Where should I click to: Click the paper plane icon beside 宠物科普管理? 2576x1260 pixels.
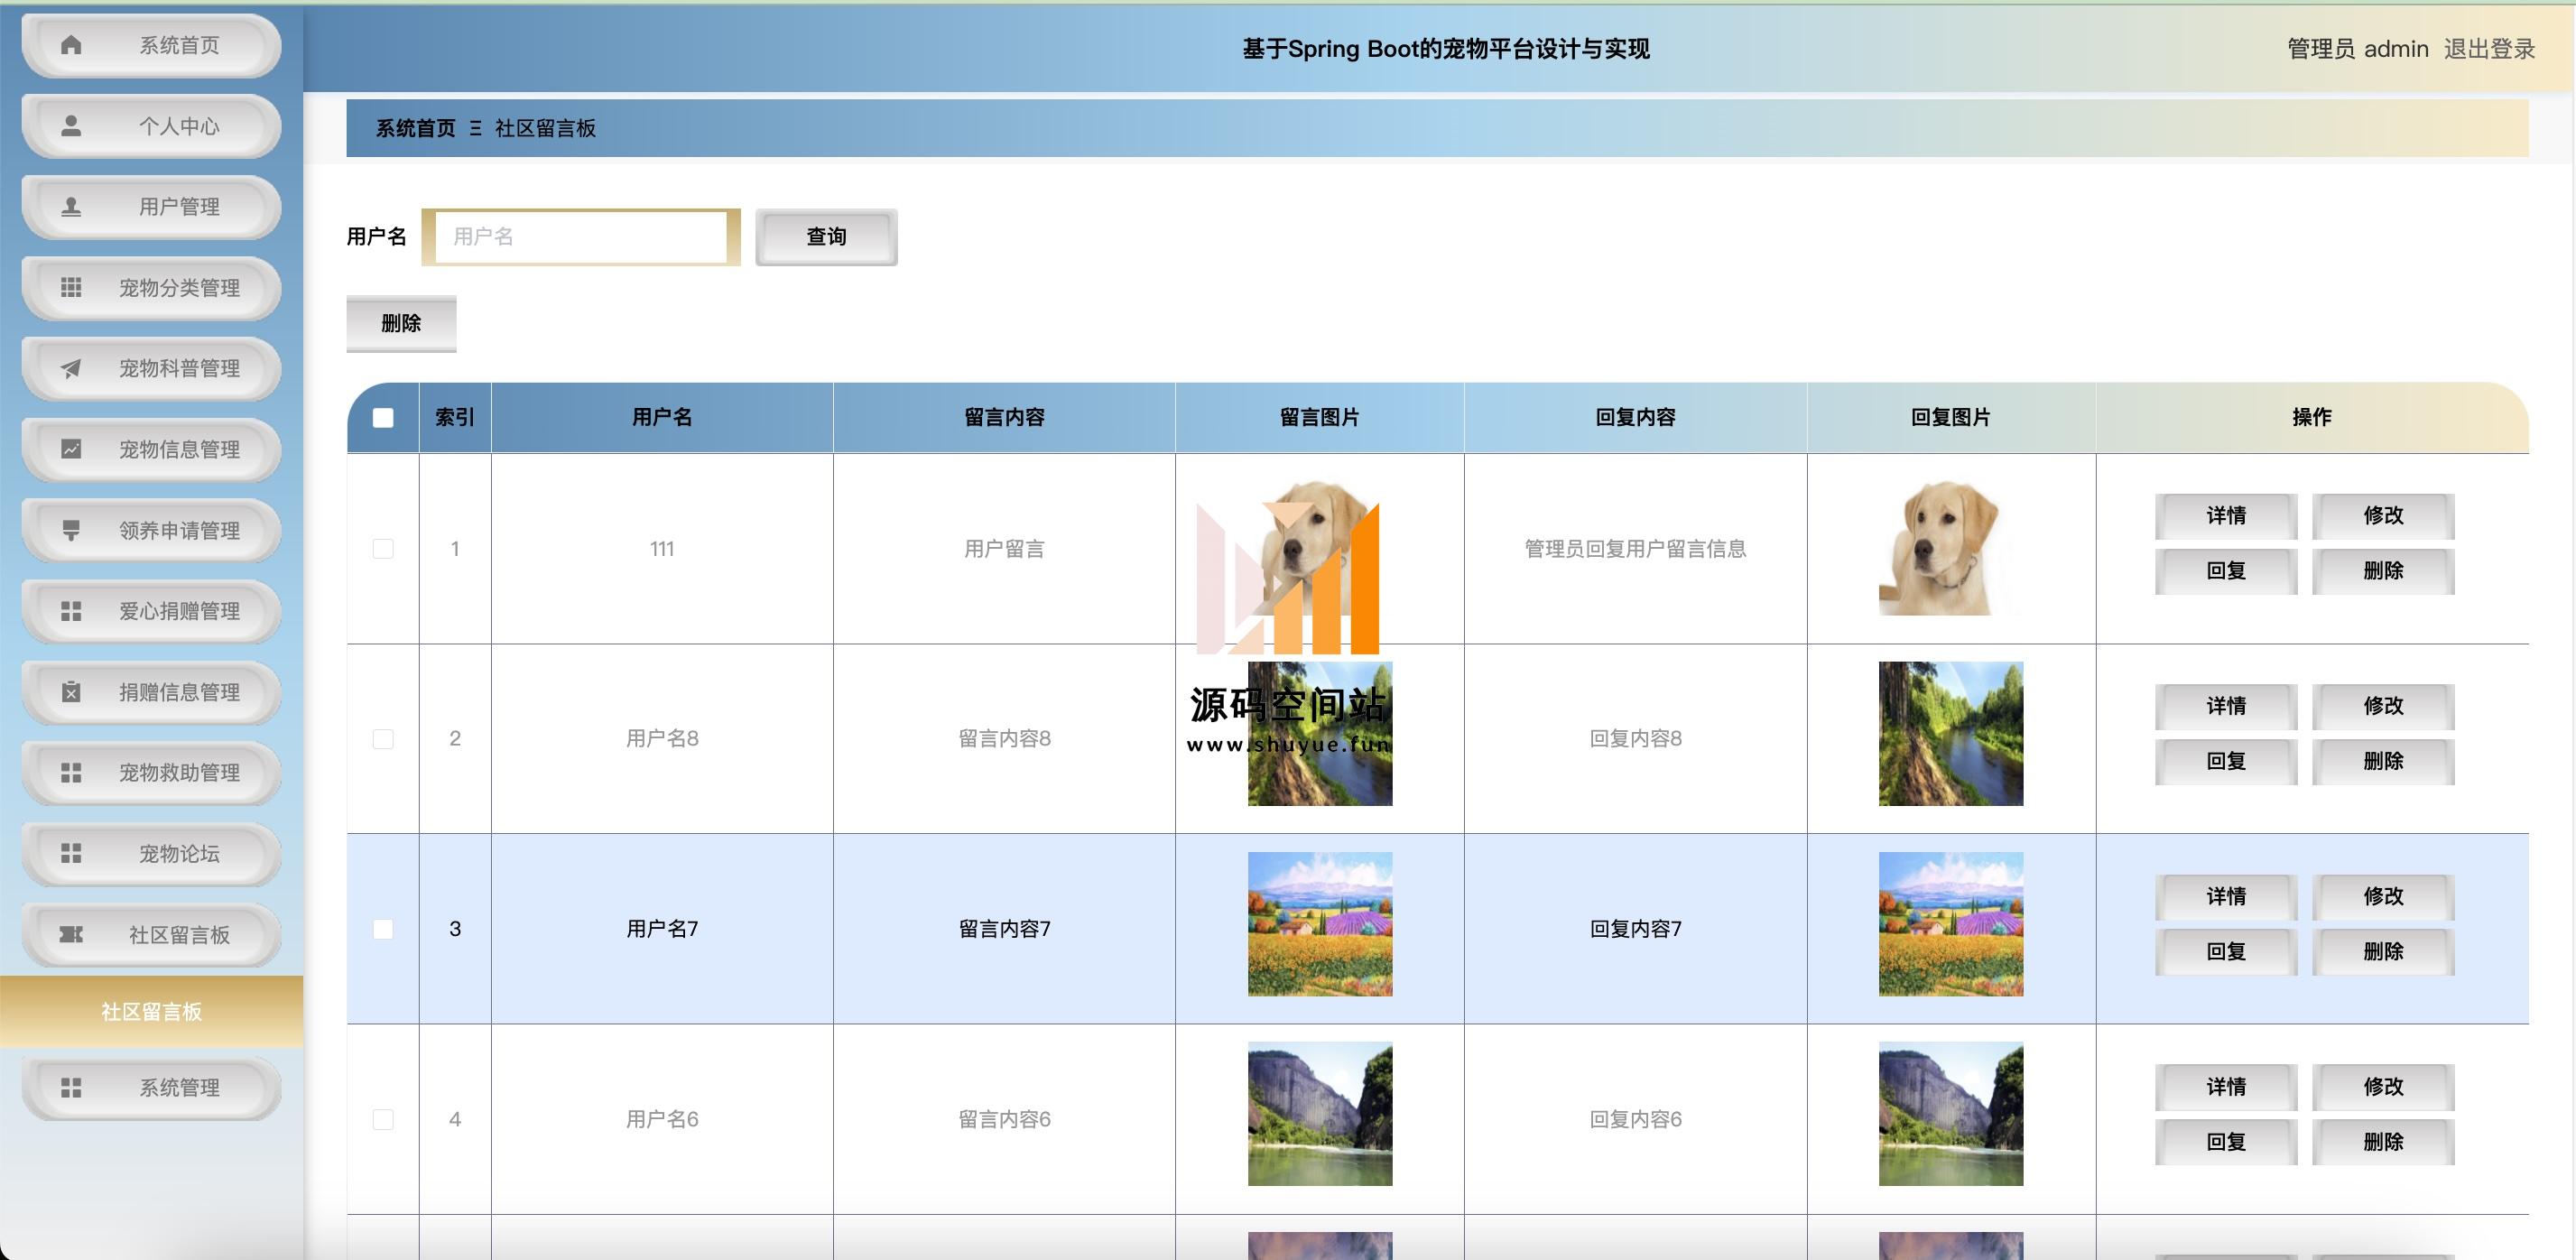coord(71,369)
